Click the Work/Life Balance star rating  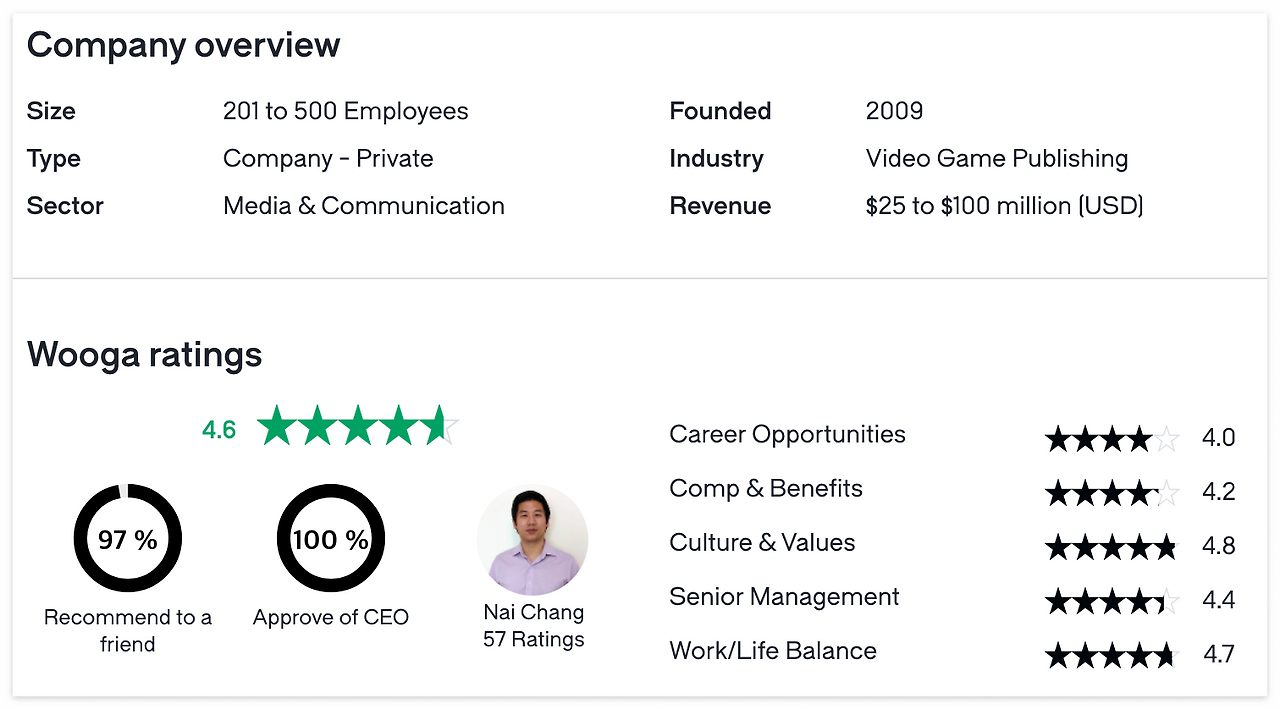pyautogui.click(x=1112, y=655)
